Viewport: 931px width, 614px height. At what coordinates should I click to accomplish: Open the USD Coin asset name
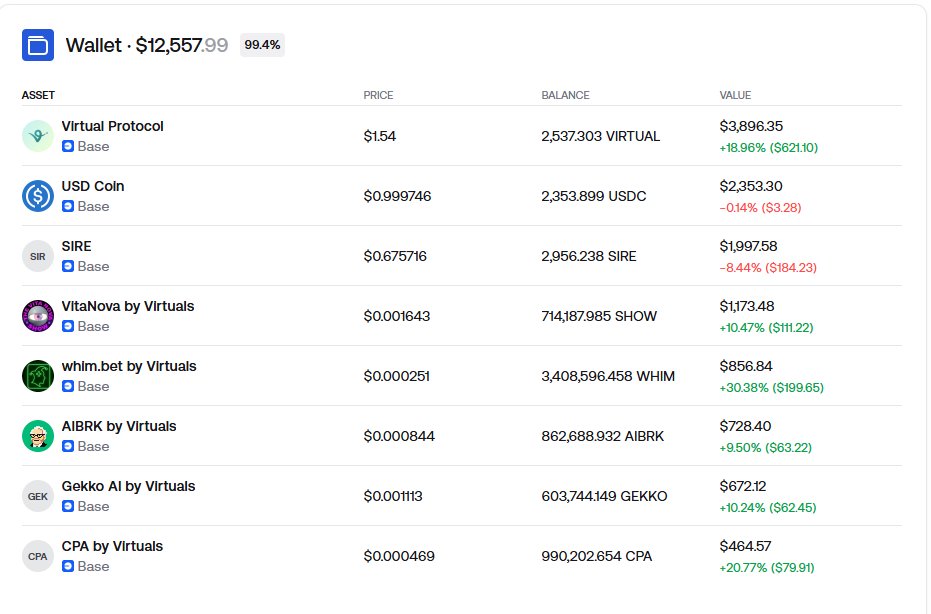tap(93, 186)
